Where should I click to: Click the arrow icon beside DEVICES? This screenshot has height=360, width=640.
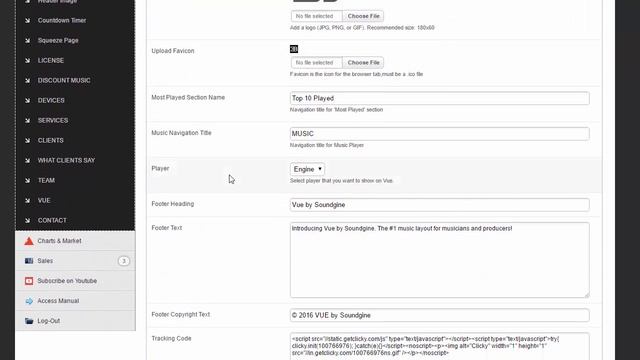[27, 100]
